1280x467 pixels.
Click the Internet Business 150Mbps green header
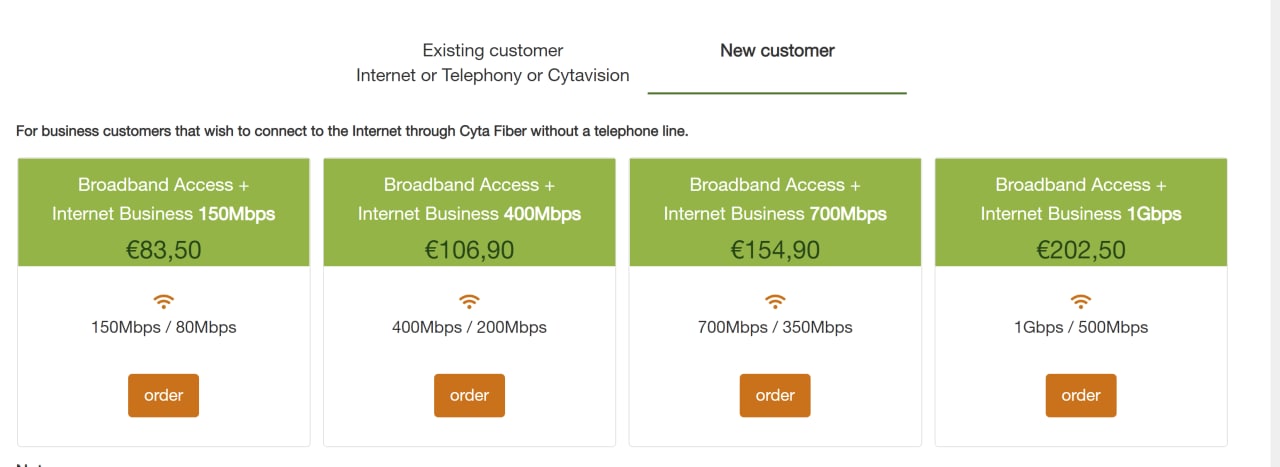click(x=164, y=199)
